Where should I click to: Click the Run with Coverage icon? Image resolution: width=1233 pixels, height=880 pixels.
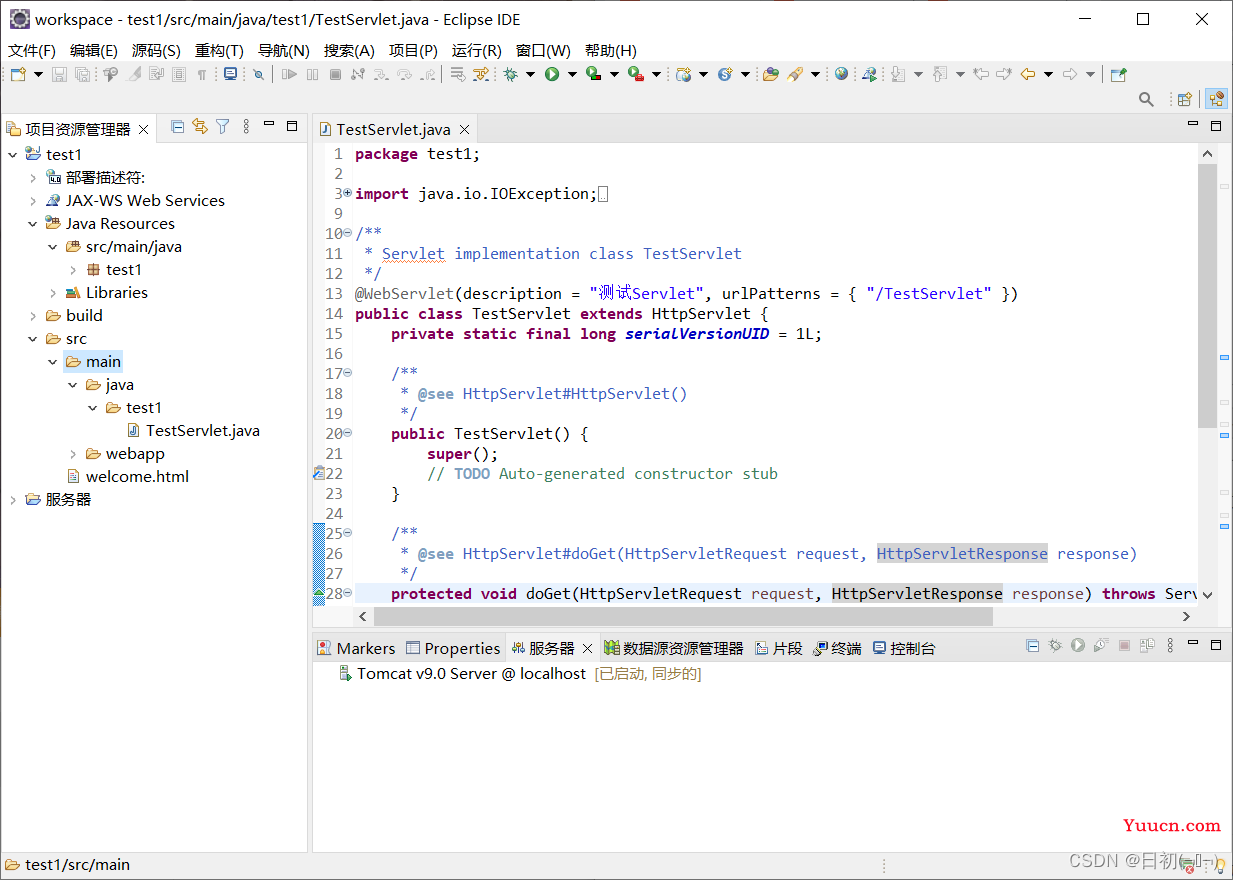coord(593,74)
